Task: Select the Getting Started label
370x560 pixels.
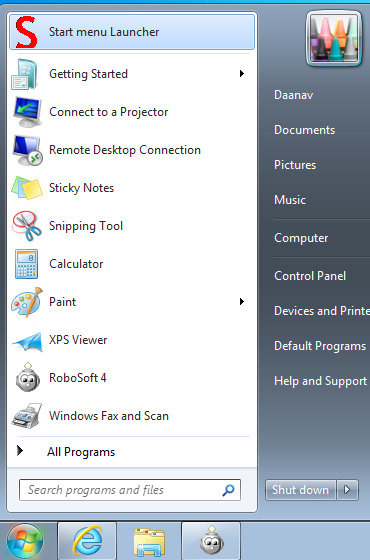Action: pos(88,74)
